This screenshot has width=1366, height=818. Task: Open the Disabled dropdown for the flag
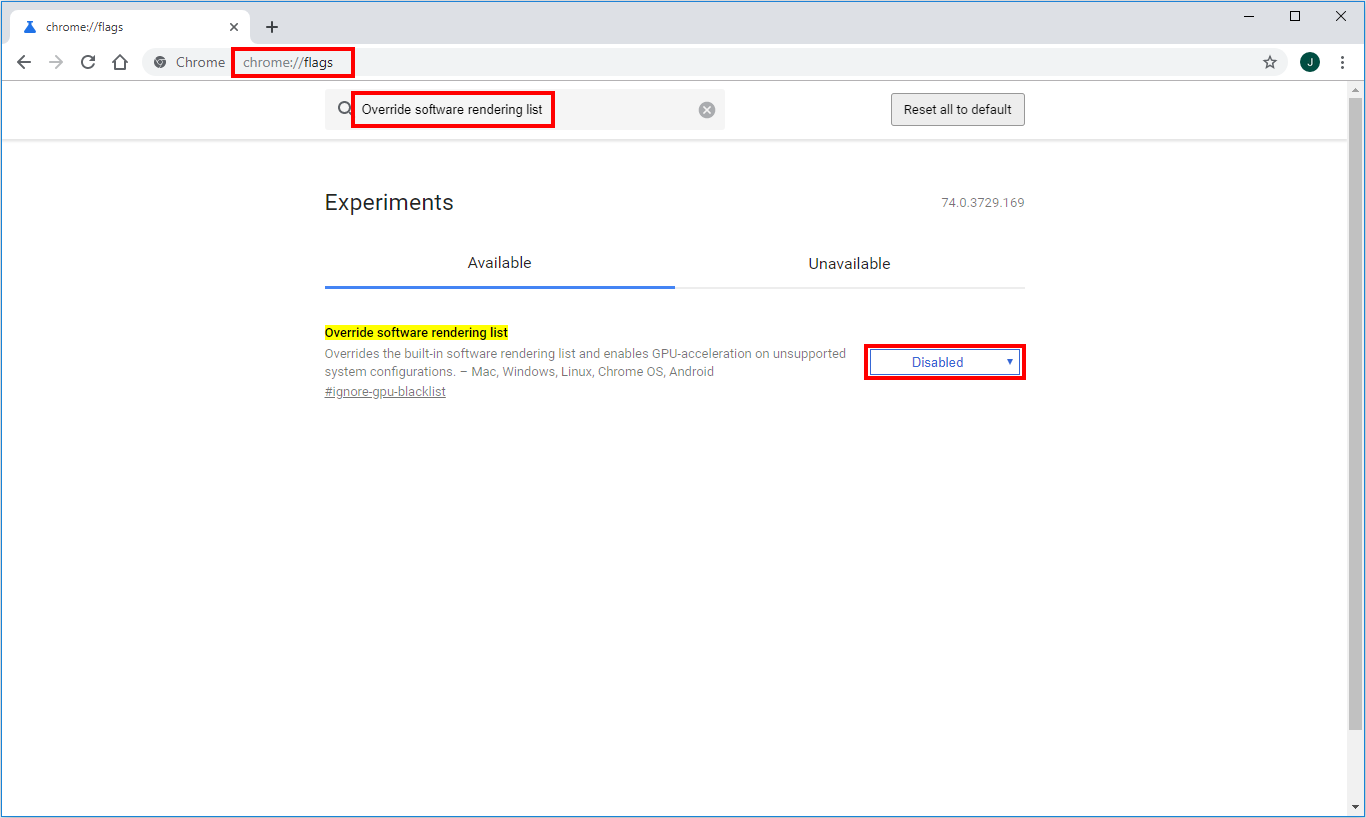tap(945, 362)
